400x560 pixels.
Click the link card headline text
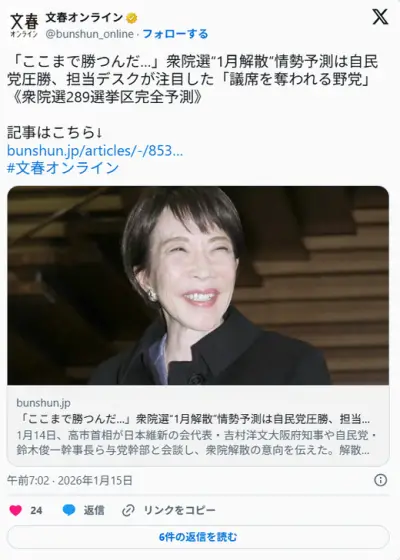pos(193,419)
